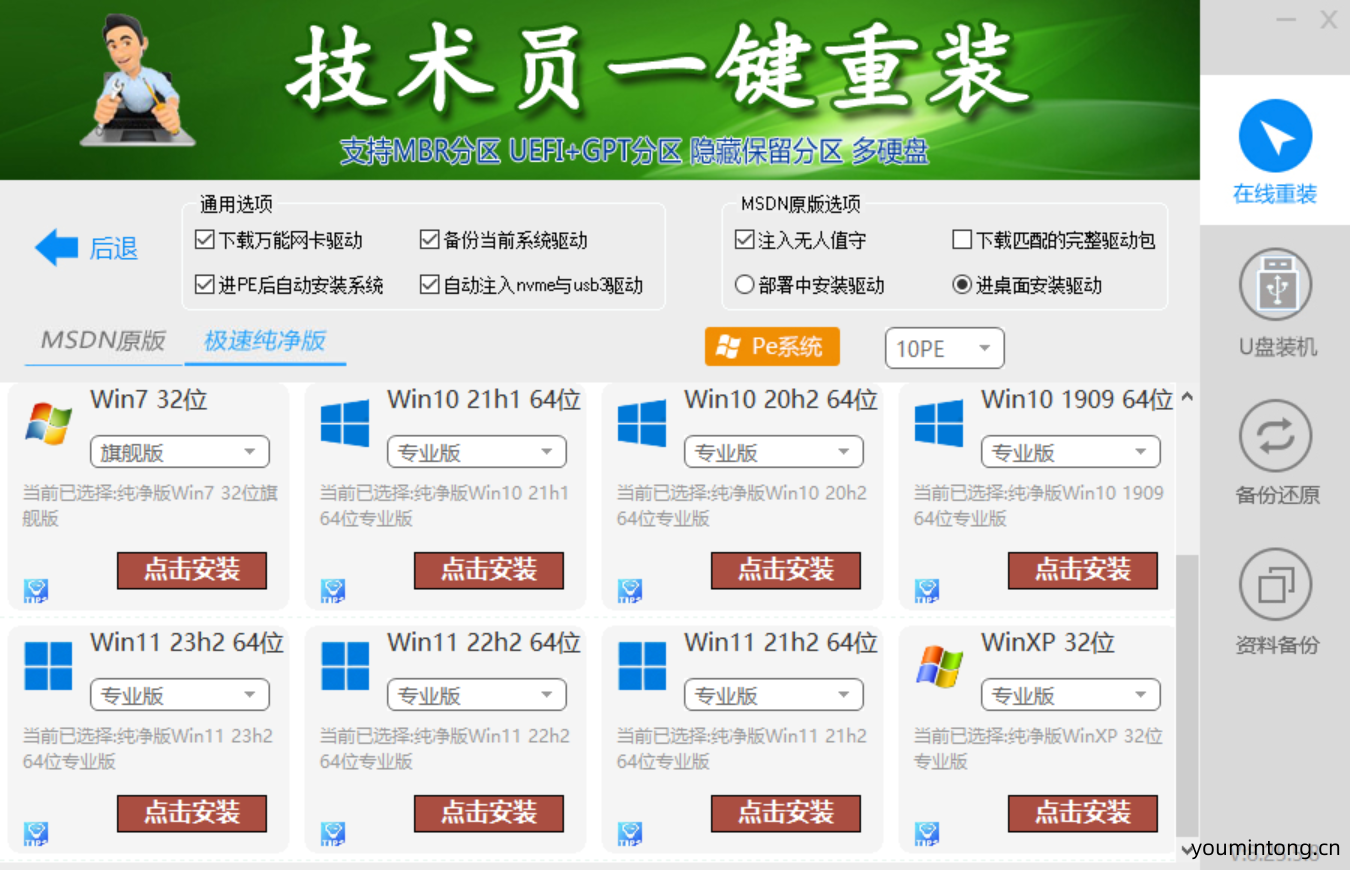Open the 在线重装 arrow icon
1350x870 pixels.
[1275, 136]
